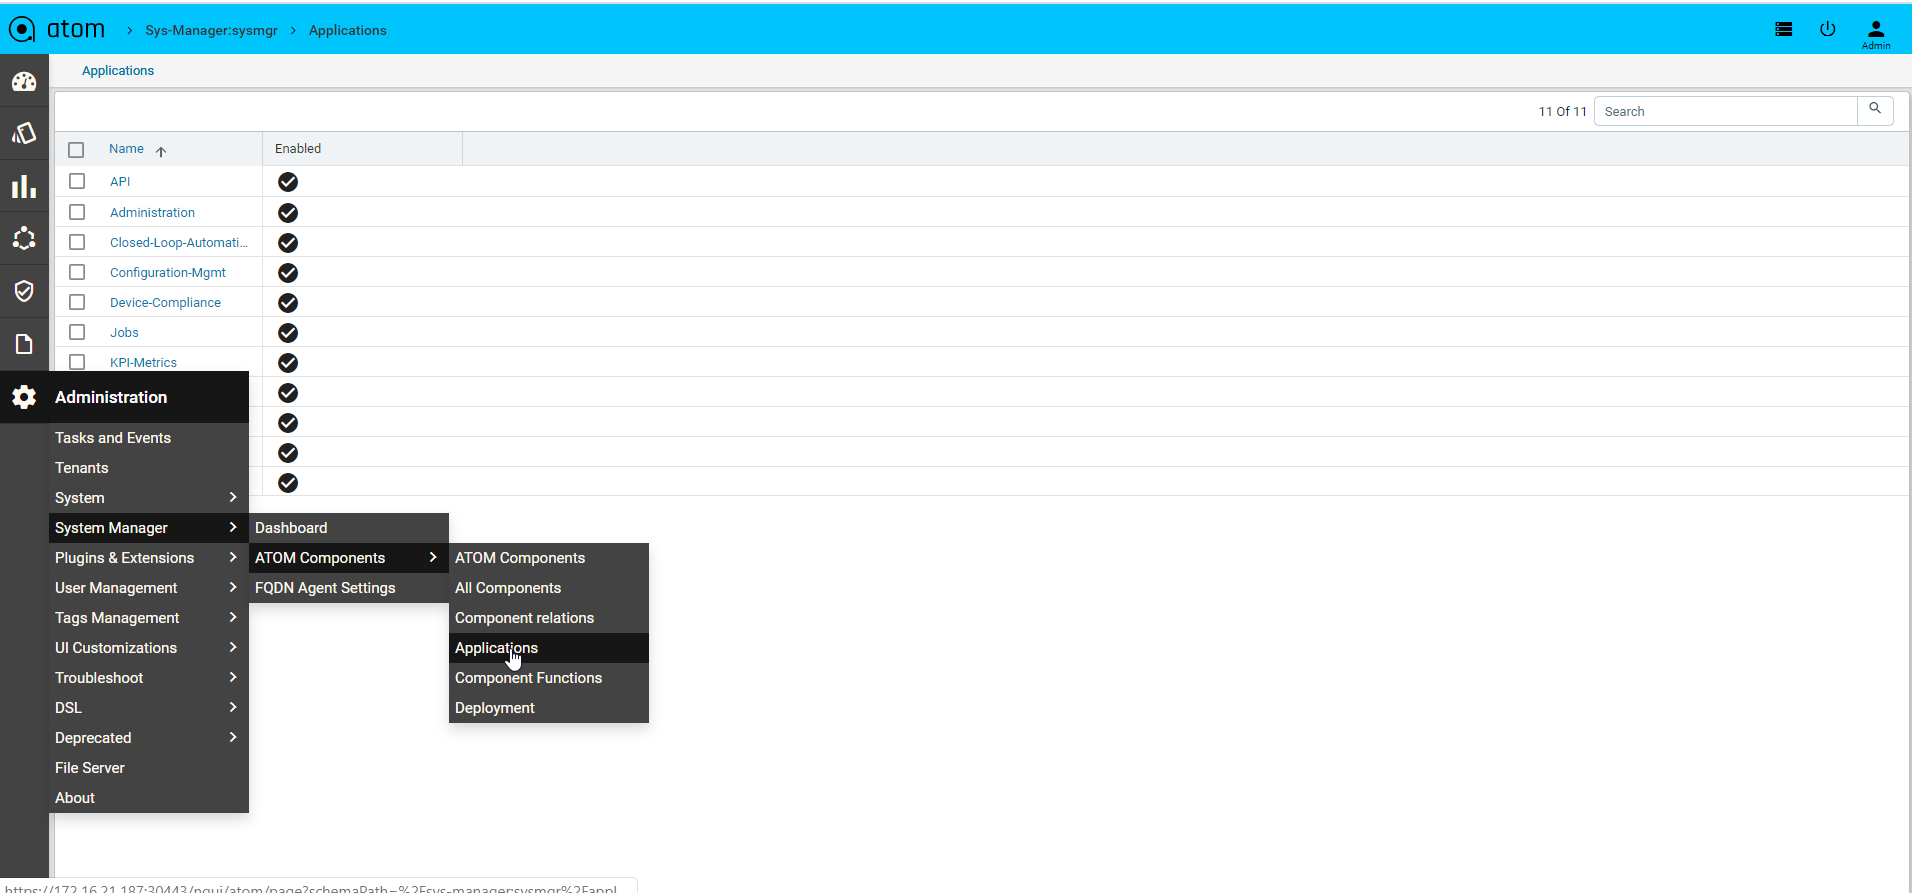The image size is (1912, 893).
Task: Expand the Tags Management submenu
Action: (x=148, y=618)
